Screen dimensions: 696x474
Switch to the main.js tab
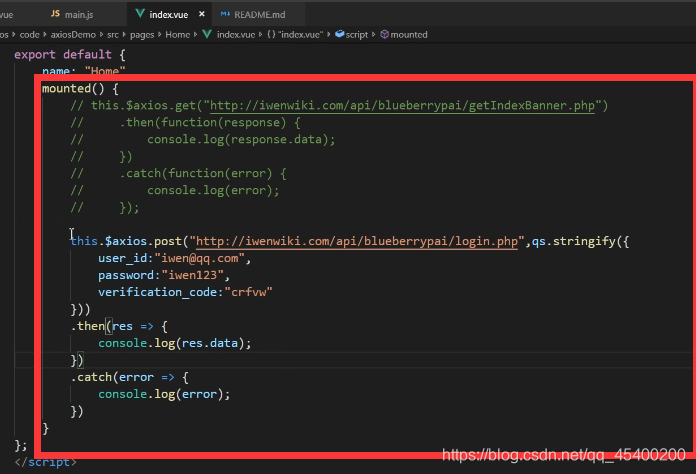point(79,15)
